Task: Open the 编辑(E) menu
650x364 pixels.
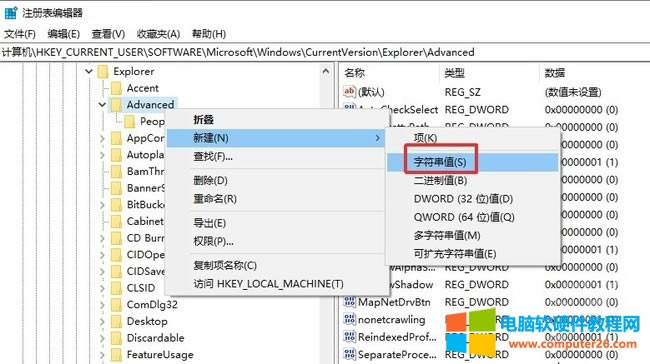Action: 63,34
